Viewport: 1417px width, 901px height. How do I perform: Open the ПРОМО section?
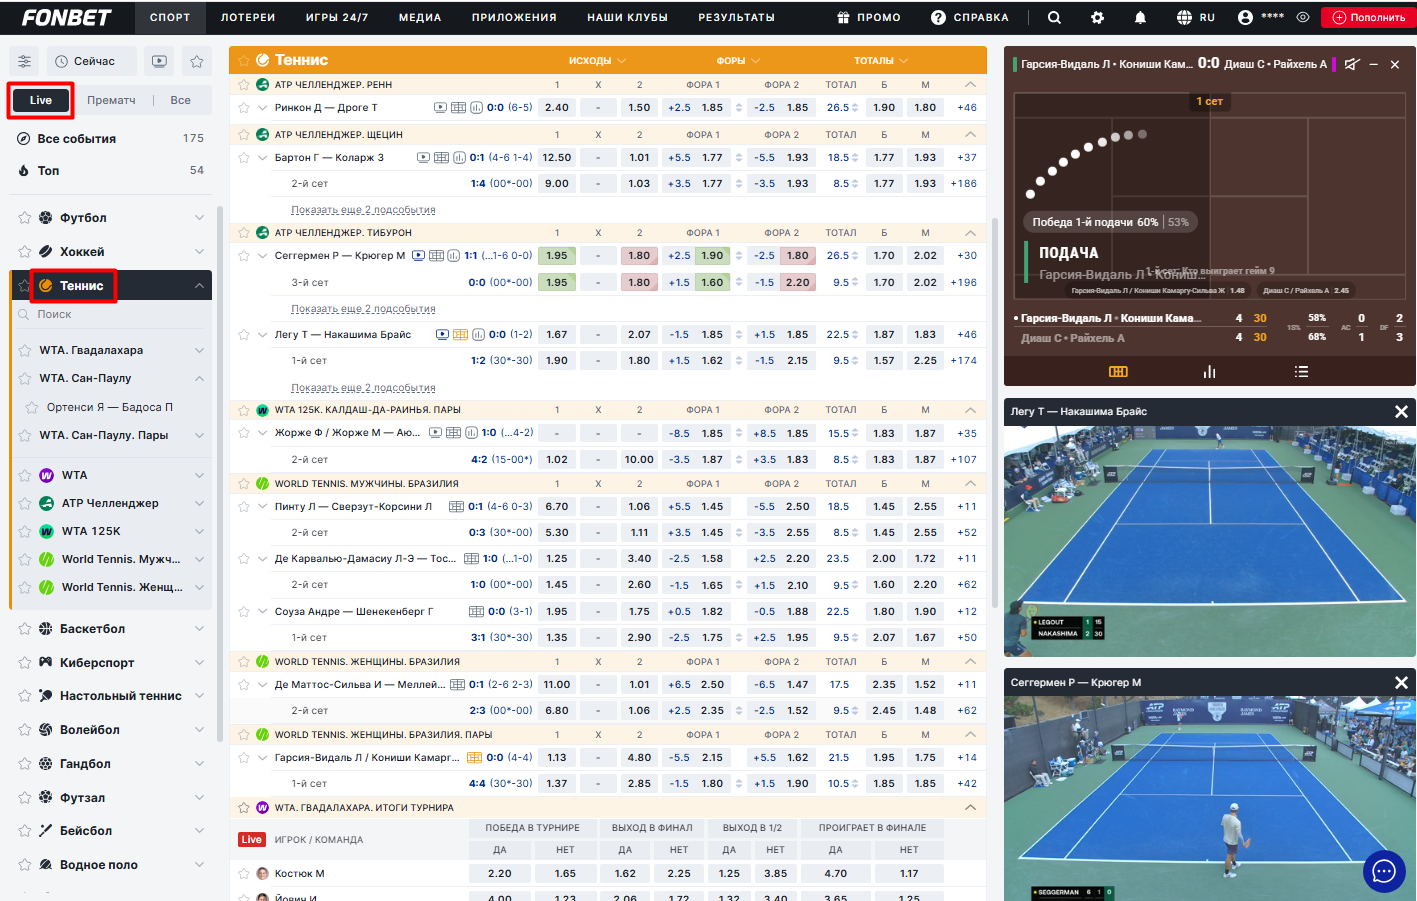869,17
